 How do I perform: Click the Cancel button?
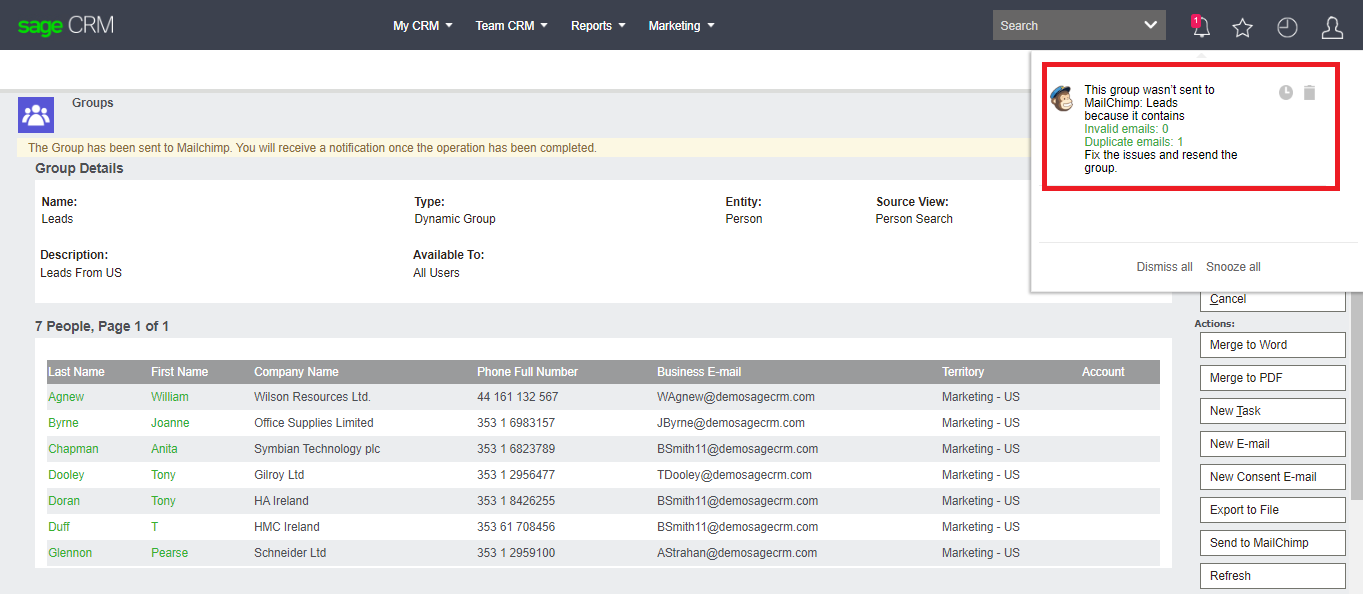coord(1272,299)
